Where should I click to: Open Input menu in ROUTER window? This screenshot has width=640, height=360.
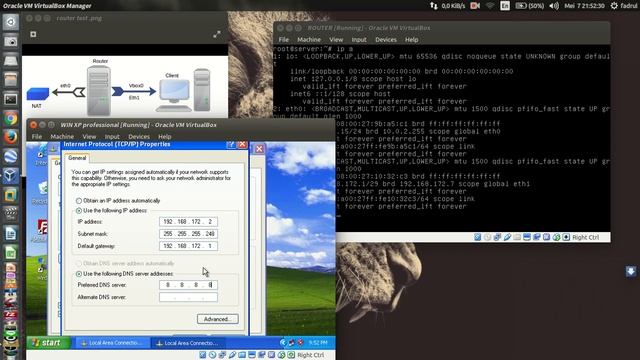pyautogui.click(x=359, y=40)
